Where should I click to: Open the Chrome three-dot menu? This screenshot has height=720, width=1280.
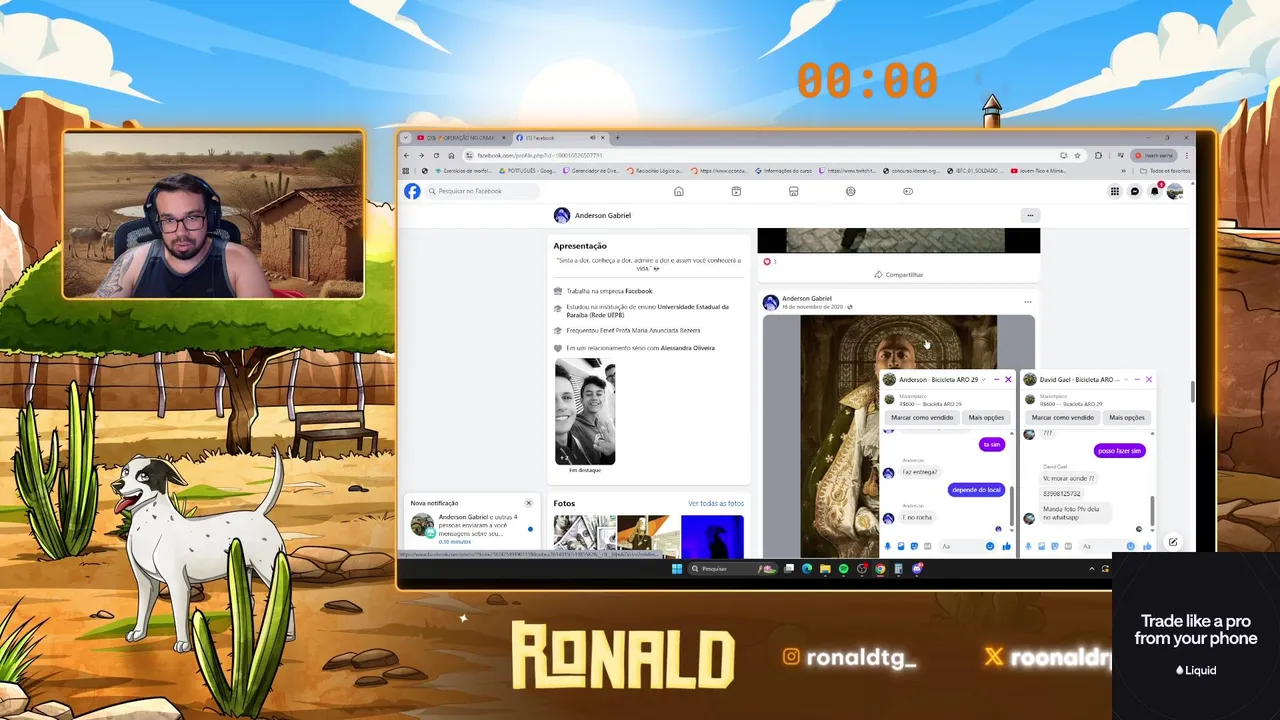click(1187, 155)
